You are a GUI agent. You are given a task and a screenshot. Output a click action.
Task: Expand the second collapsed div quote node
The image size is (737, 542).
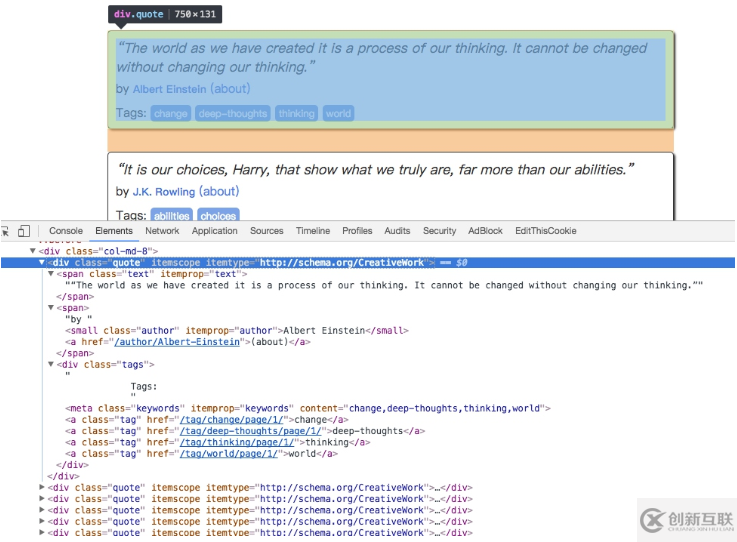pyautogui.click(x=41, y=498)
